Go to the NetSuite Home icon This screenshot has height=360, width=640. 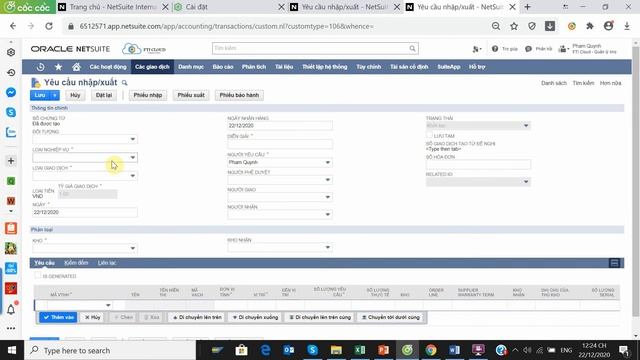(76, 67)
